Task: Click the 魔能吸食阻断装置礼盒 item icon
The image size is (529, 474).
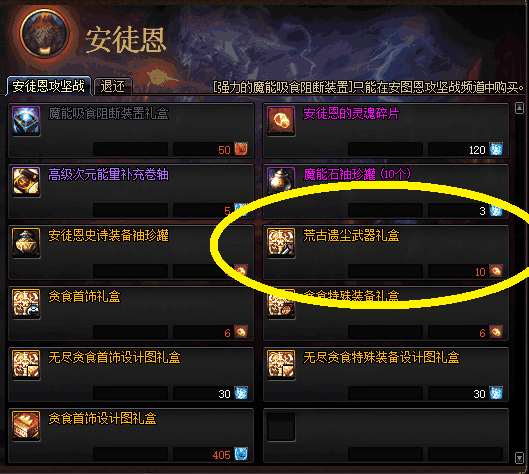Action: [26, 121]
